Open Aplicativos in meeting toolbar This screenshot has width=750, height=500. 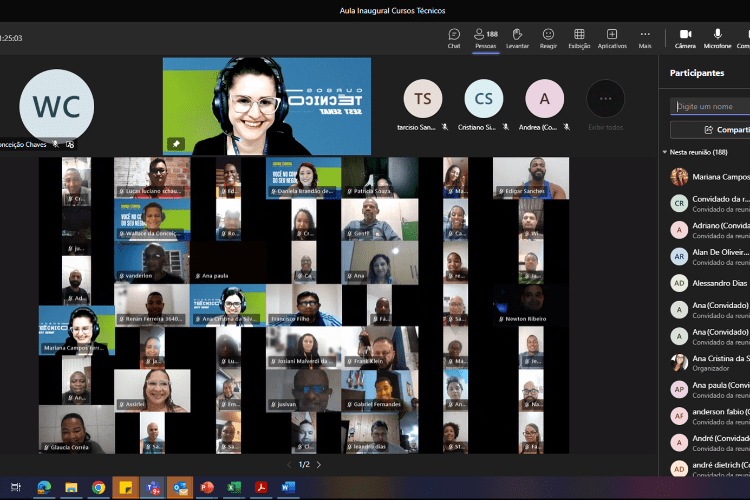click(612, 37)
